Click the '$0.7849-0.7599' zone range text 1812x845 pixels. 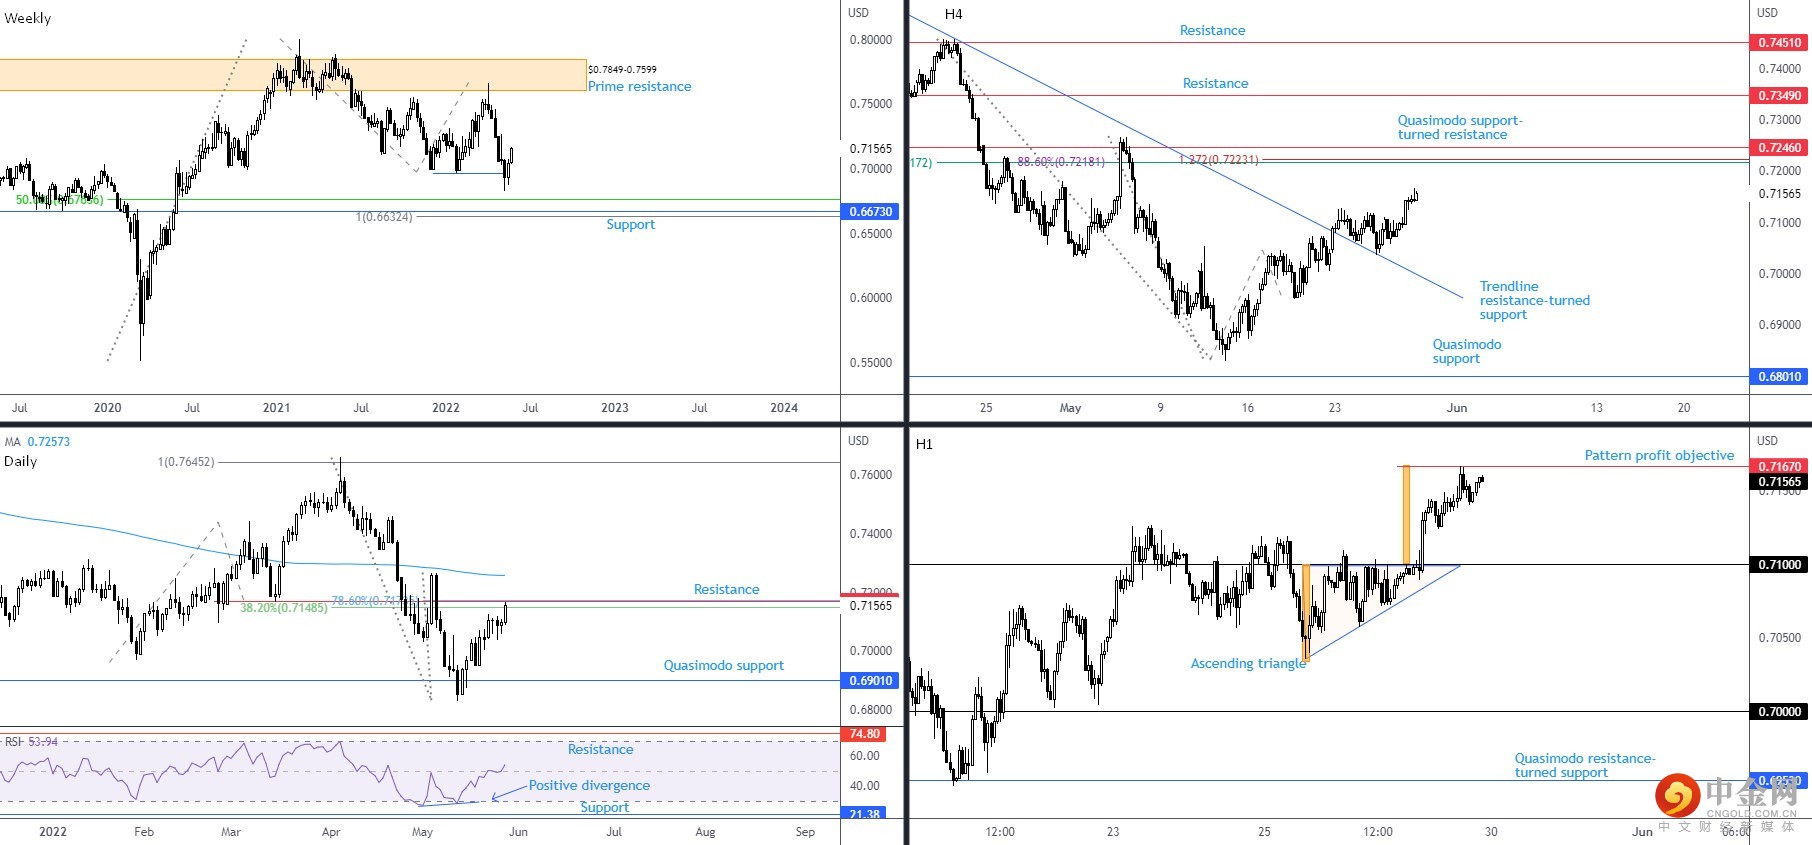pyautogui.click(x=622, y=69)
